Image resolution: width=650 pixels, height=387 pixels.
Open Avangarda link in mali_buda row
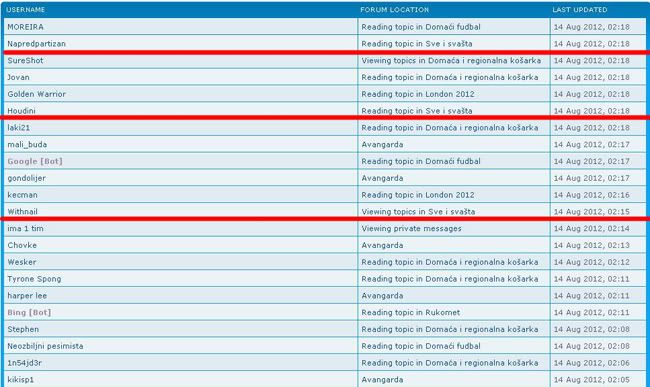(382, 145)
